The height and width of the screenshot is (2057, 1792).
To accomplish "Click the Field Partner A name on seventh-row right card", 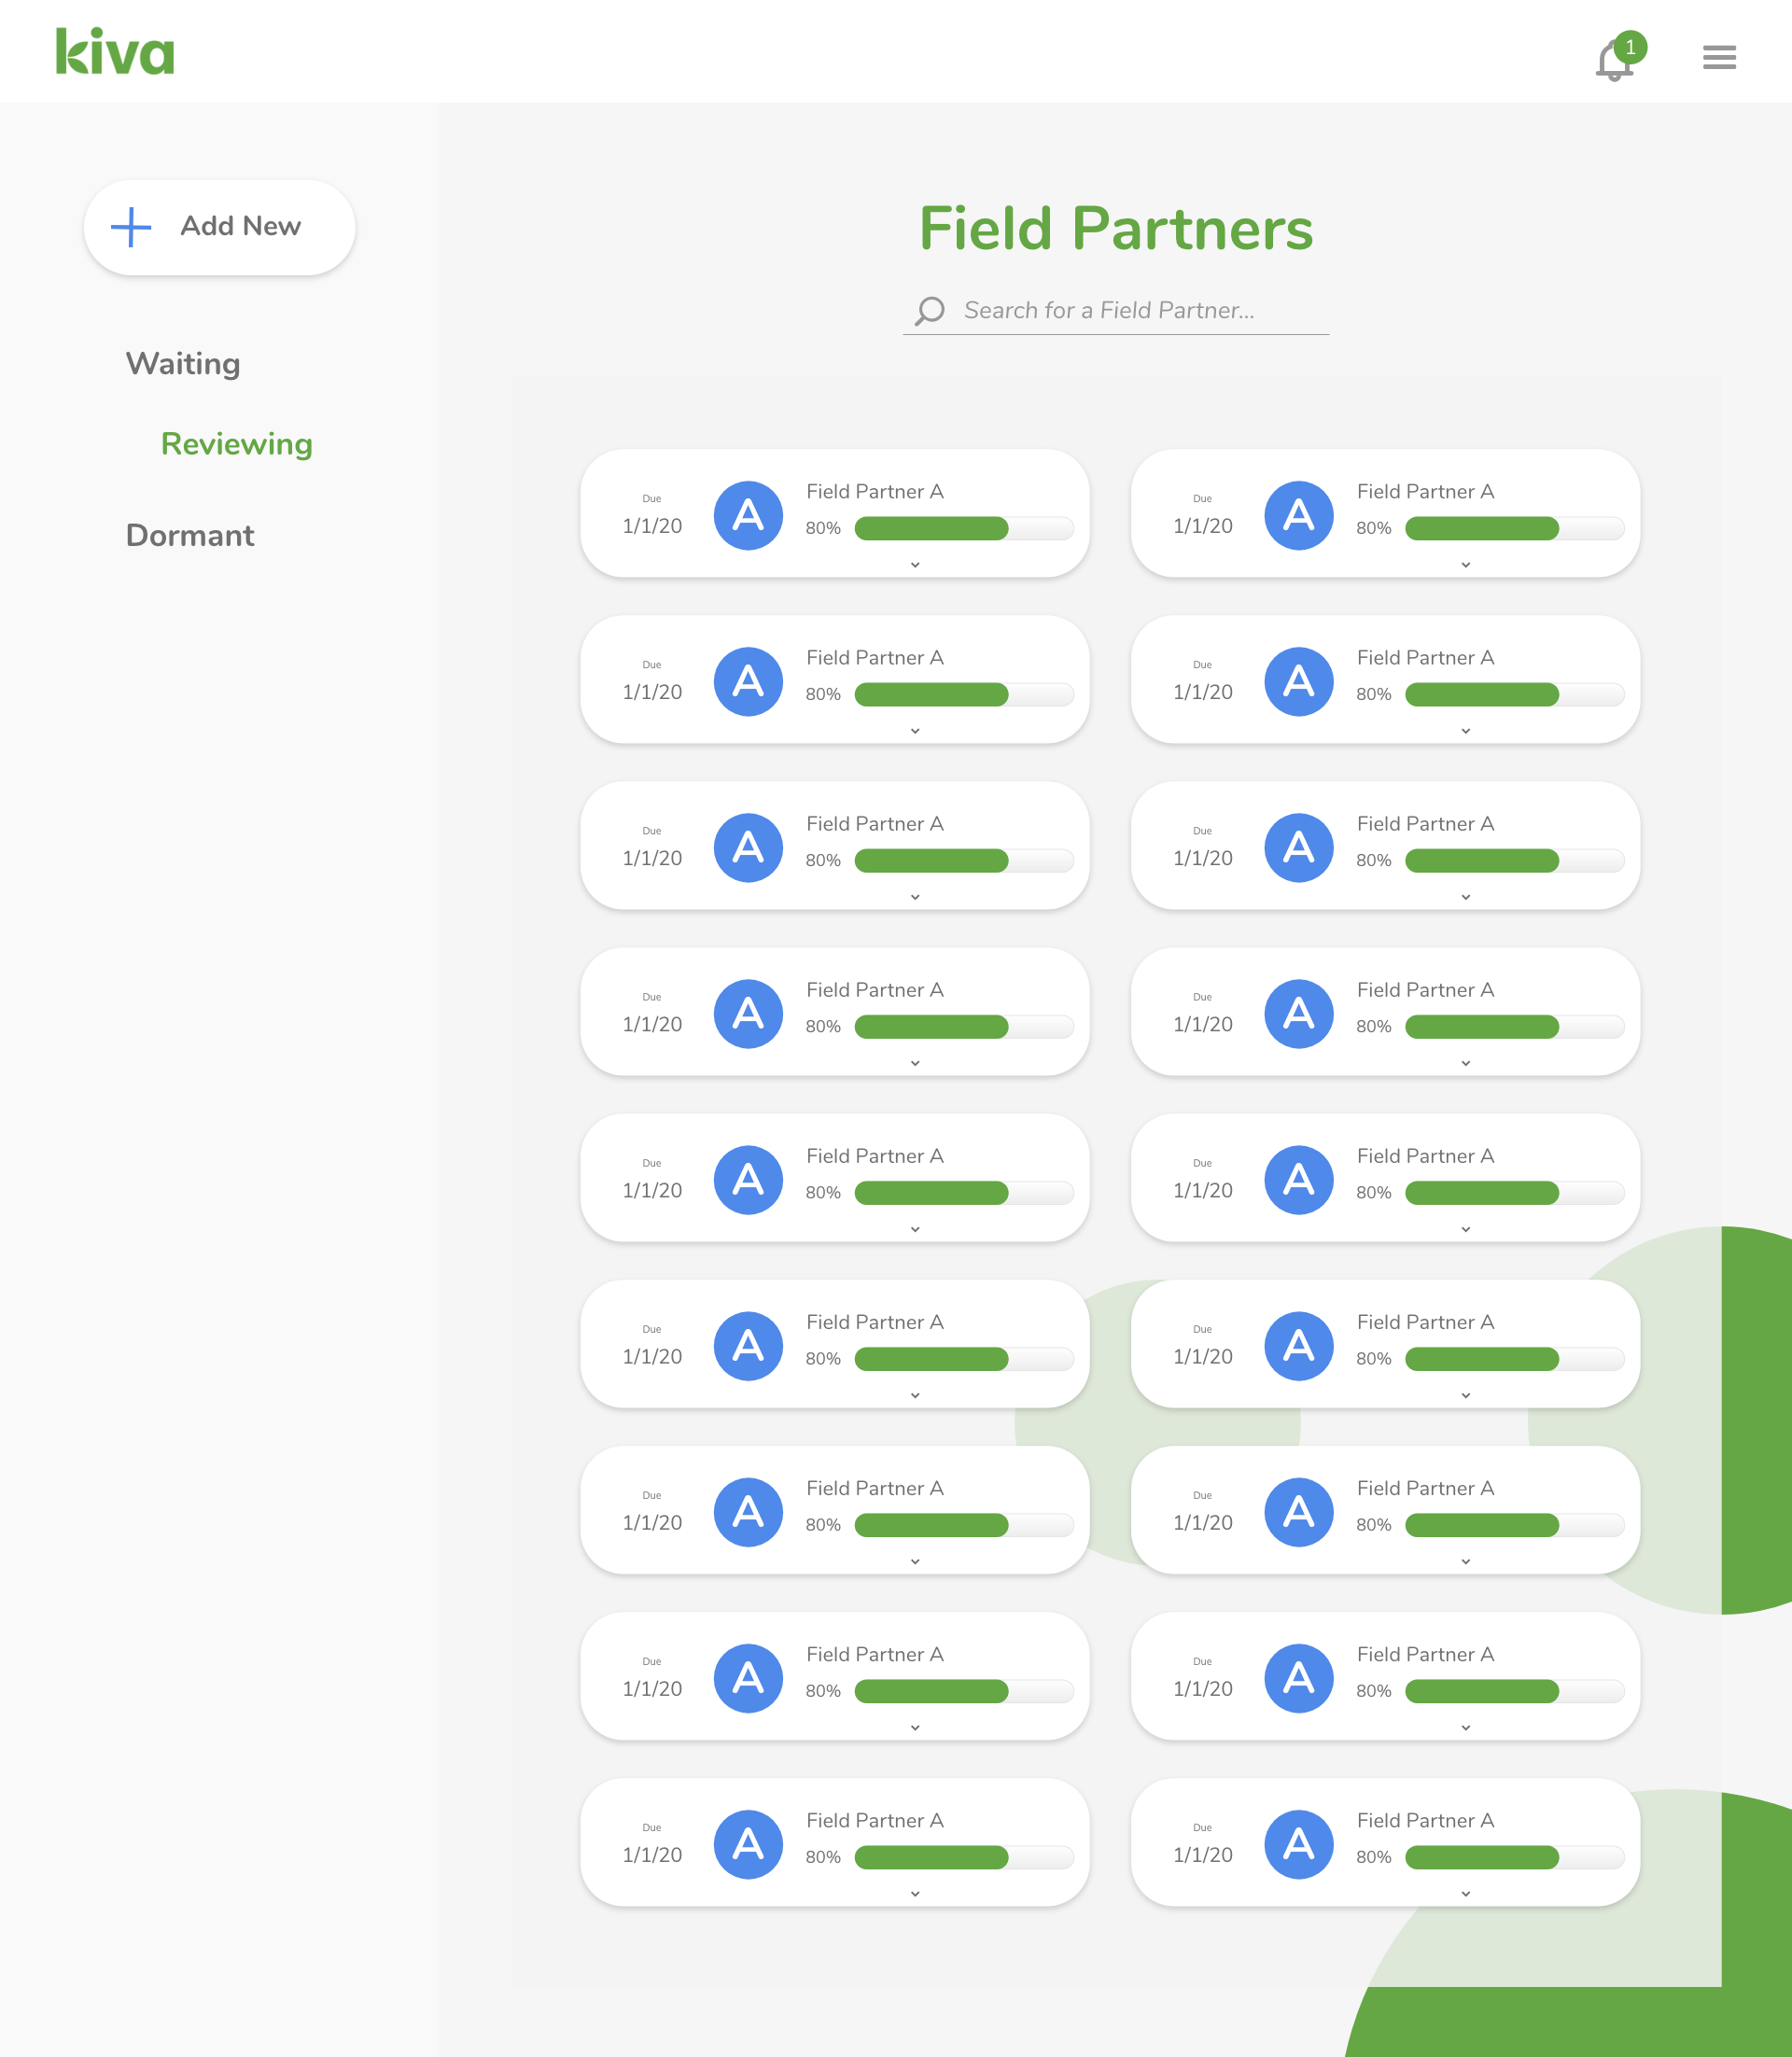I will point(1425,1487).
